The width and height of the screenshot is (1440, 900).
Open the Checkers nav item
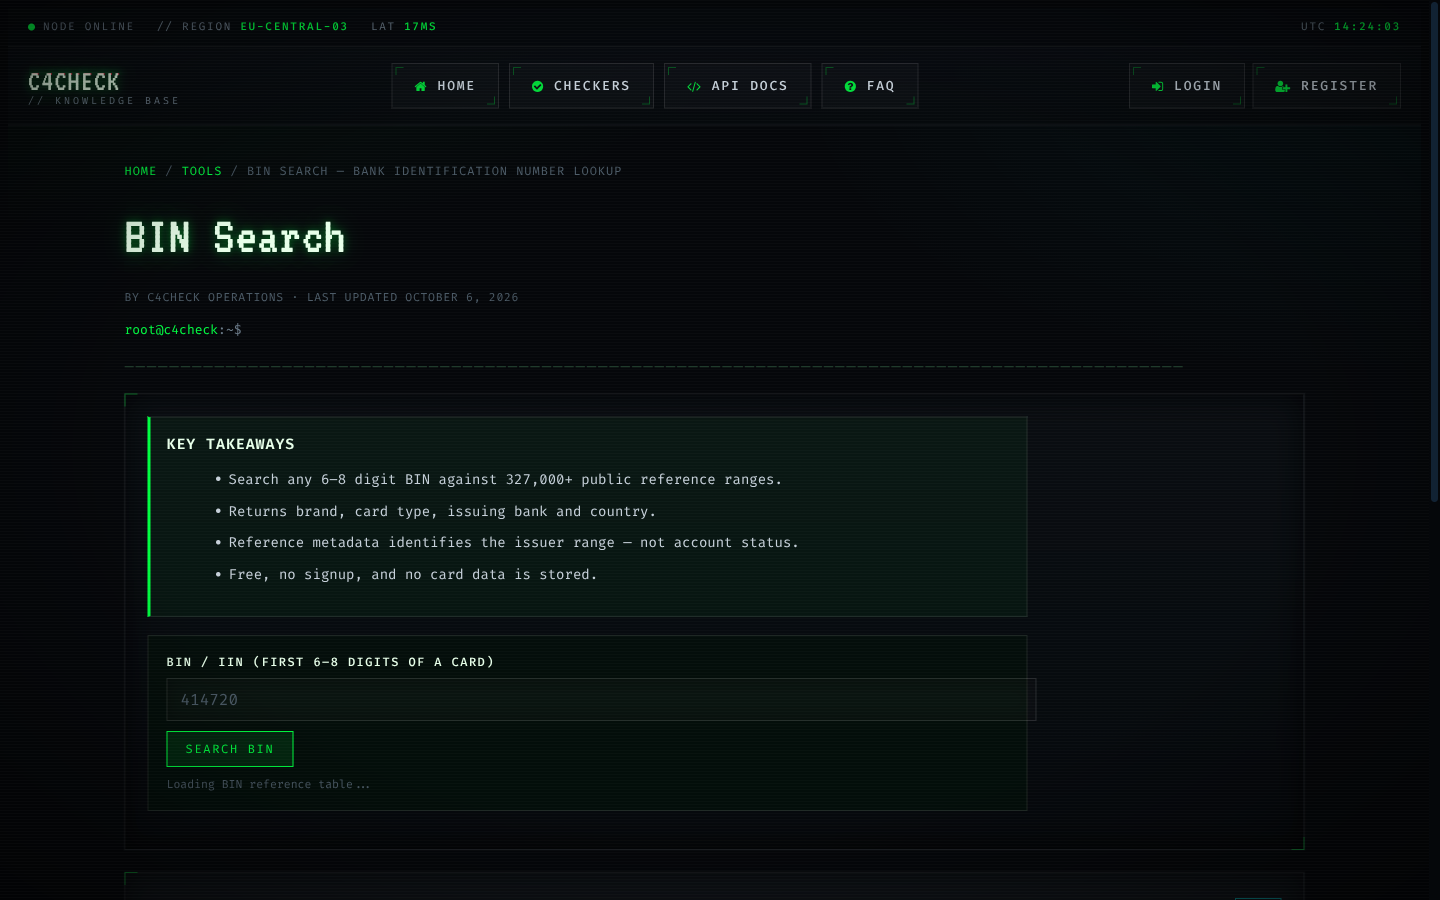[581, 86]
